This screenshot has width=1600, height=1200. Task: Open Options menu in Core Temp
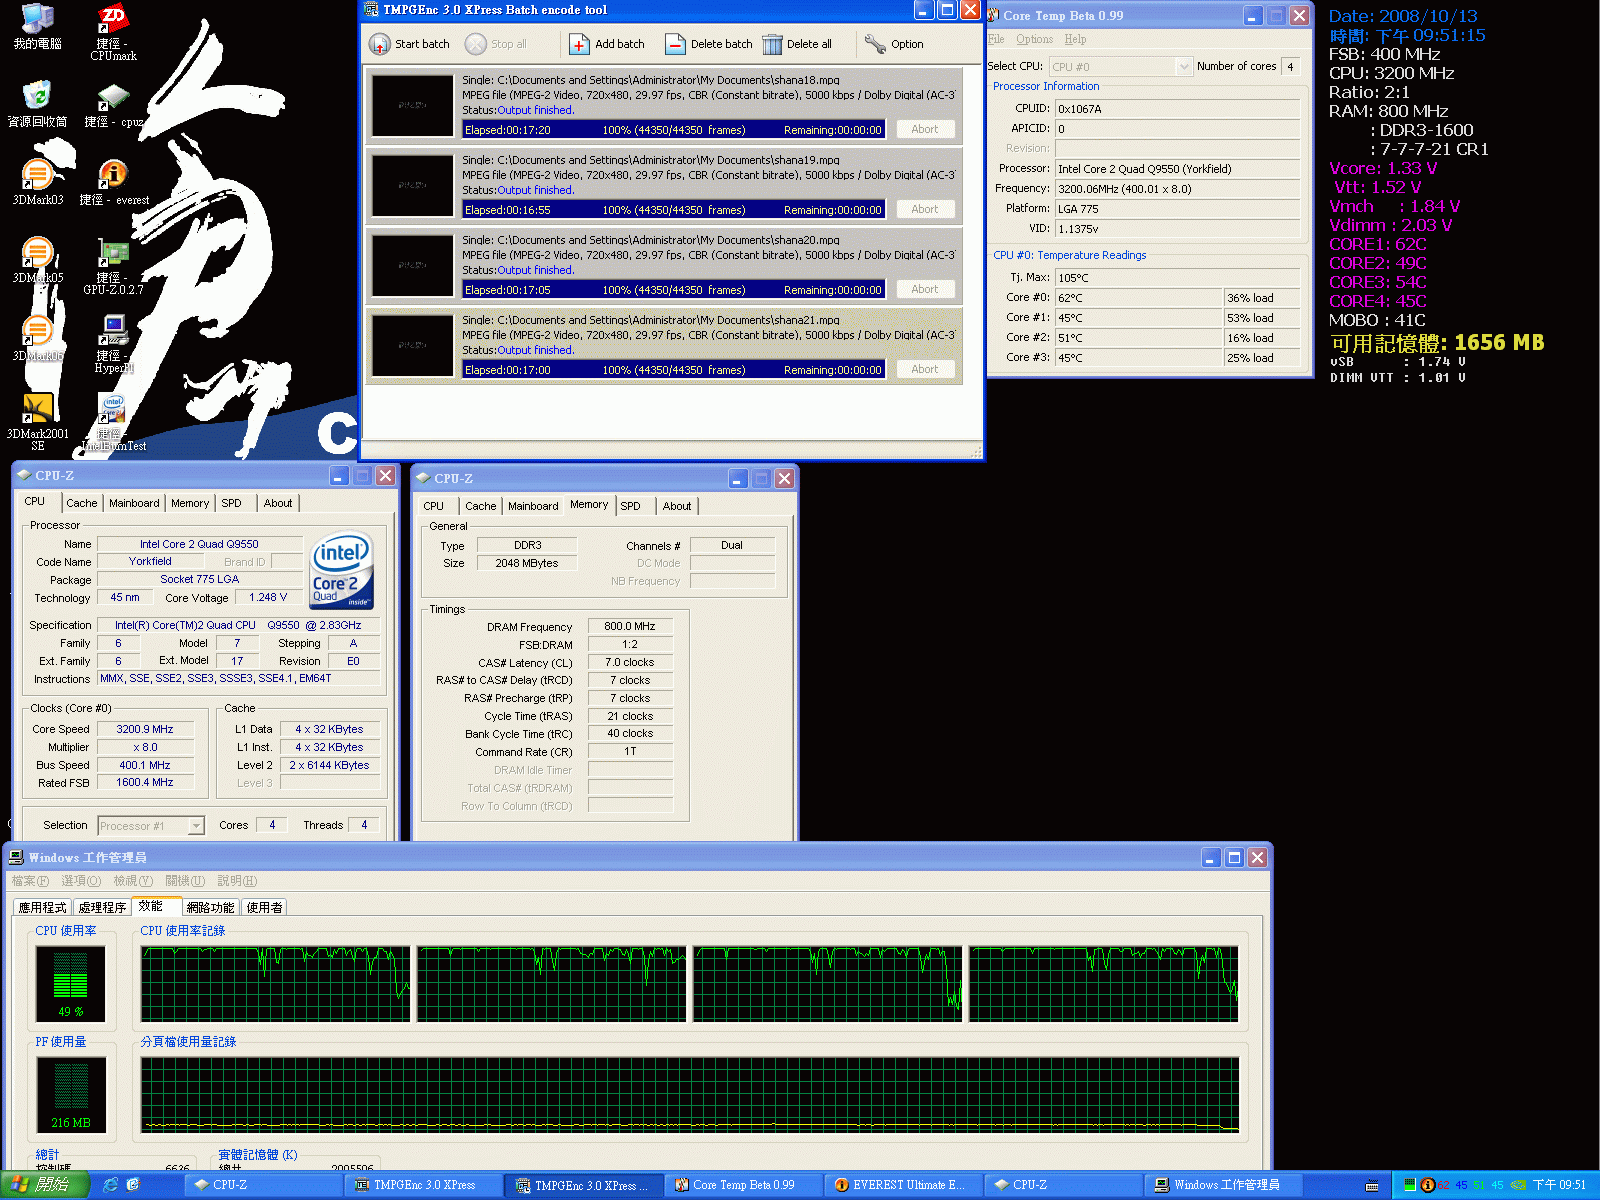tap(1034, 39)
